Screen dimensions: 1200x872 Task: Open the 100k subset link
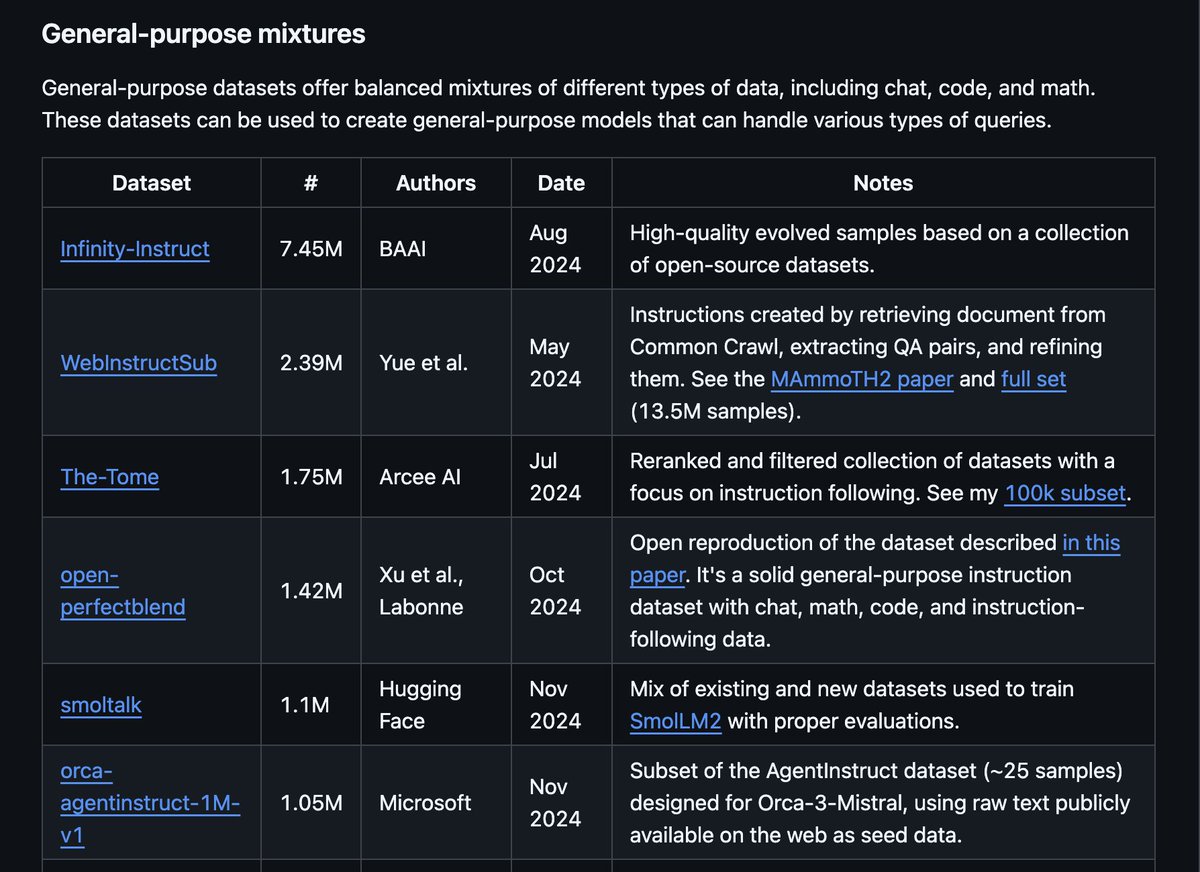[x=1065, y=493]
